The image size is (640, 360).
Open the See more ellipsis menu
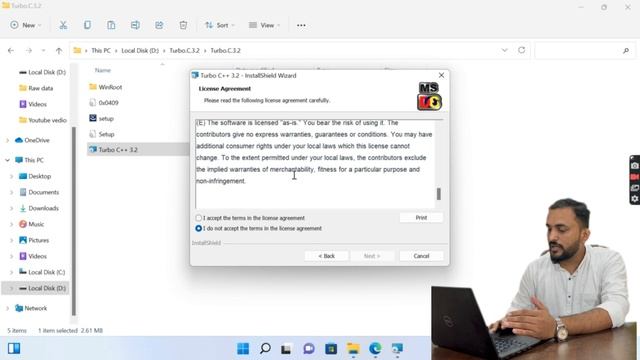pyautogui.click(x=301, y=25)
